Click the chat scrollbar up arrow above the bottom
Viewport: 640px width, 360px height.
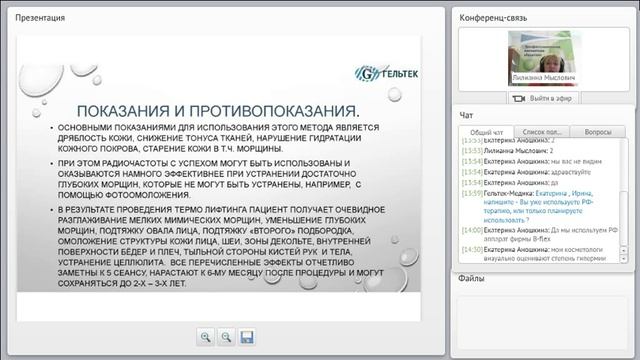coord(623,250)
